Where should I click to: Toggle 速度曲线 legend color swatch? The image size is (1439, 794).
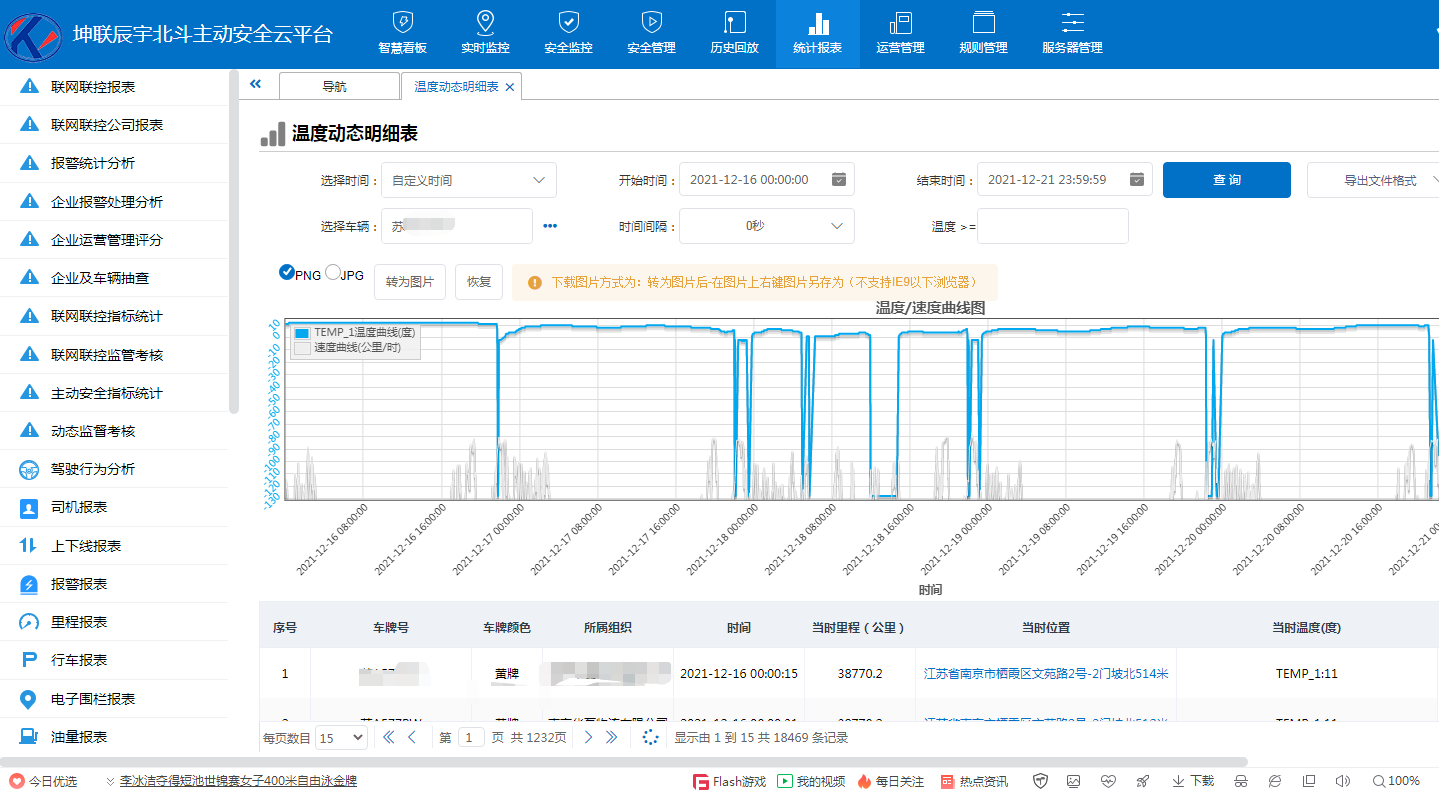click(301, 348)
